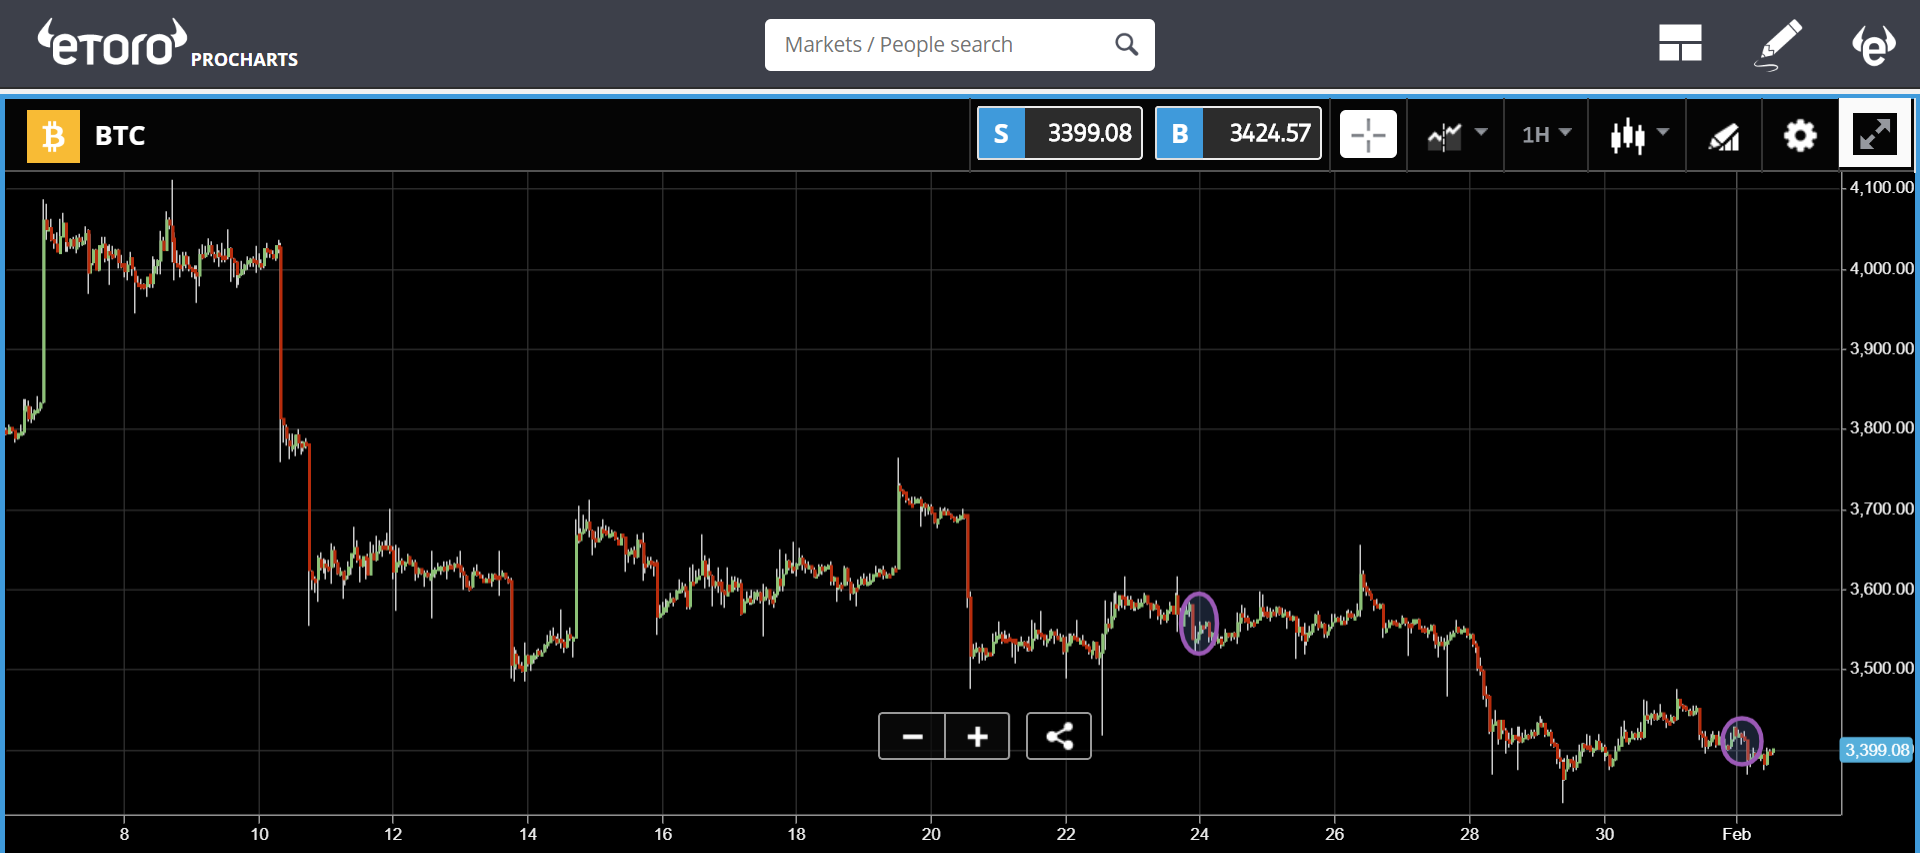Zoom in the chart with plus
This screenshot has height=853, width=1920.
coord(977,737)
